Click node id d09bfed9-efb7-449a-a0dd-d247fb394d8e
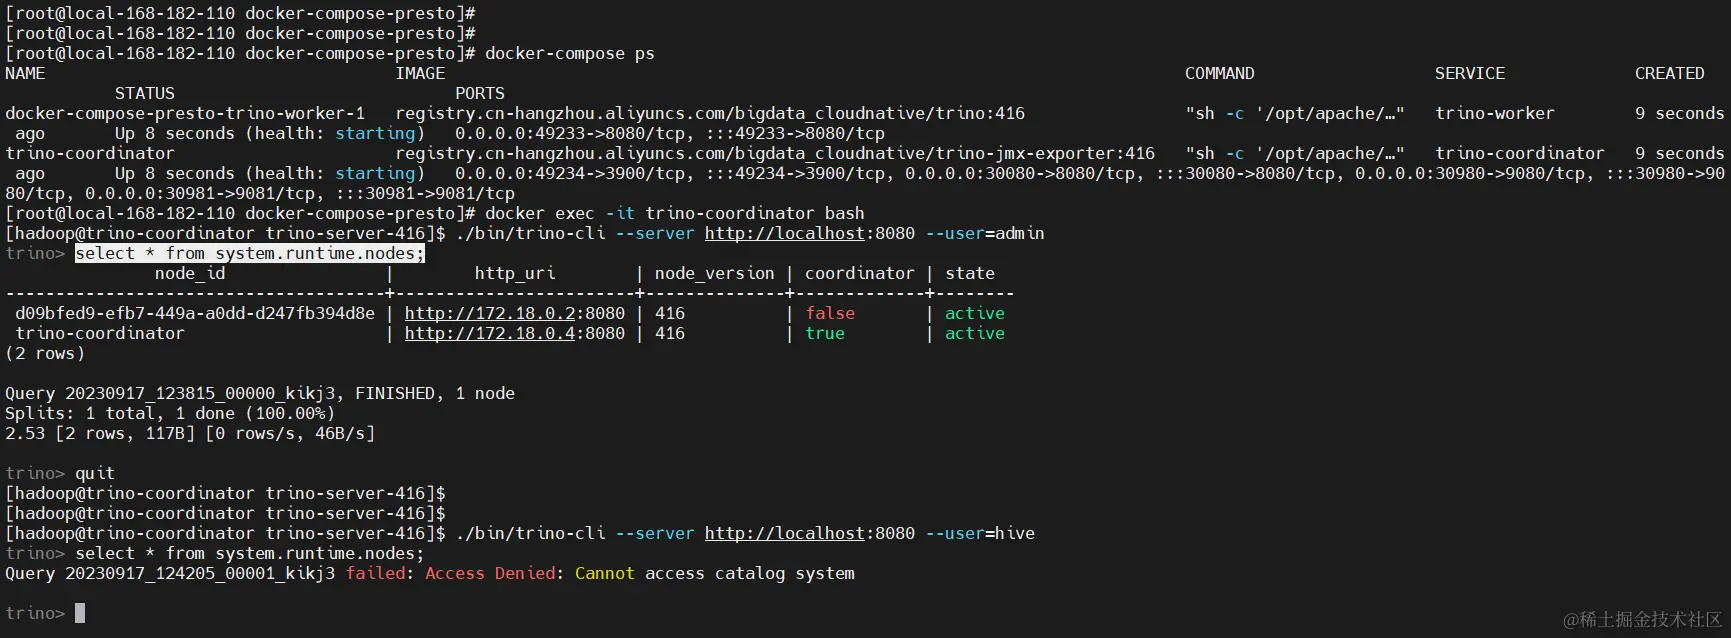This screenshot has width=1731, height=638. 195,313
